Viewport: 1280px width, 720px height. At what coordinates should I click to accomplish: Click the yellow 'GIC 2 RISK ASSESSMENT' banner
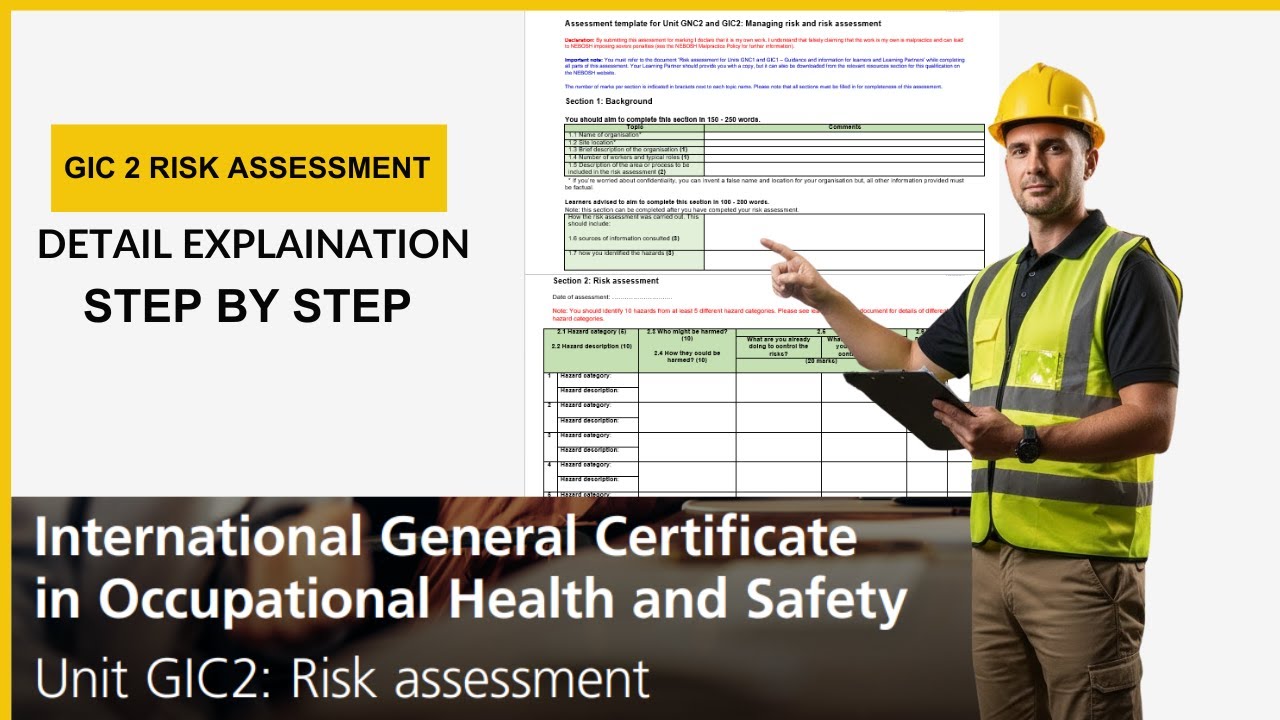[x=249, y=168]
